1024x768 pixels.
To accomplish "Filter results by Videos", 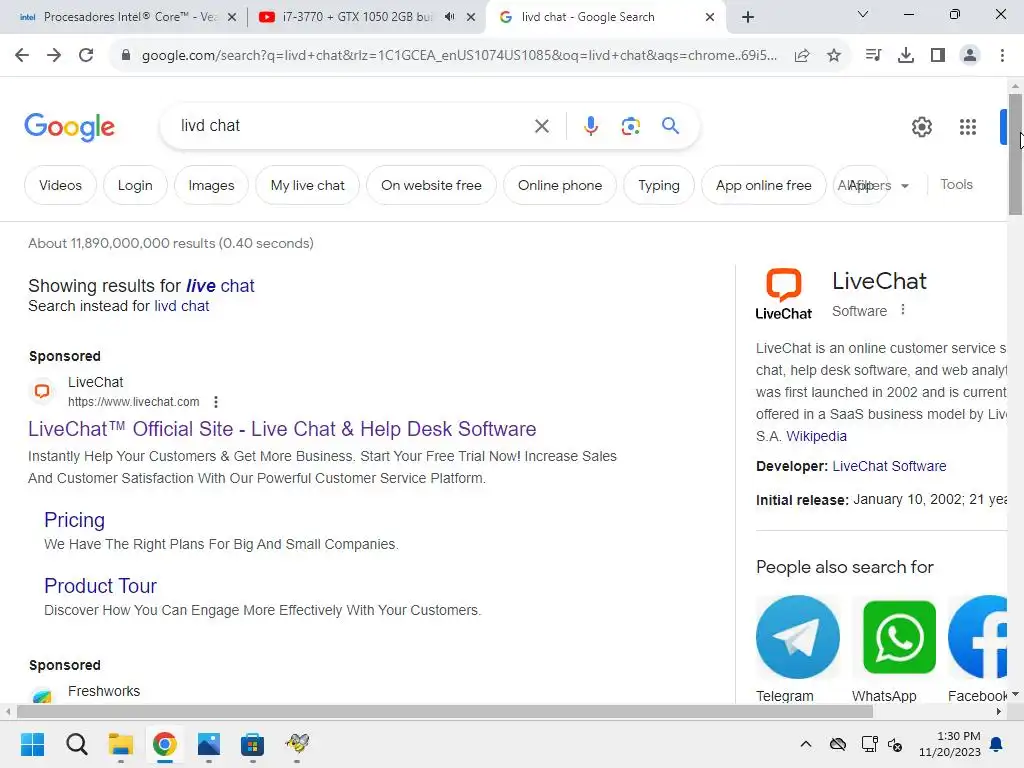I will (x=60, y=185).
